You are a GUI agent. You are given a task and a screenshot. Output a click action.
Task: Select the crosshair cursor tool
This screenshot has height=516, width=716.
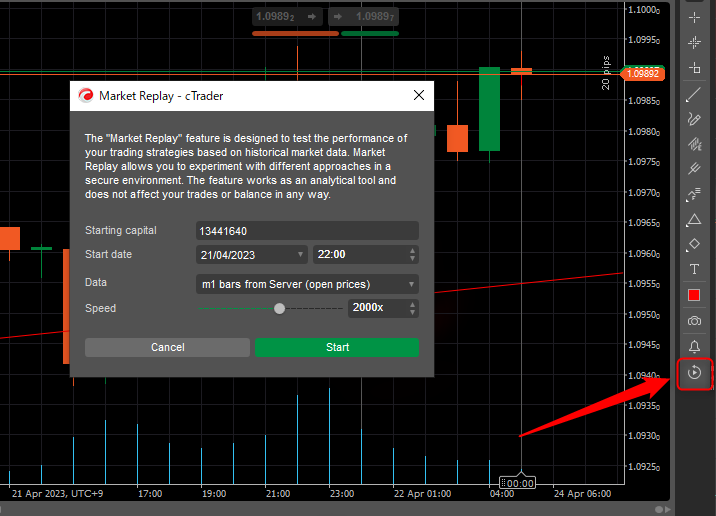click(x=694, y=17)
